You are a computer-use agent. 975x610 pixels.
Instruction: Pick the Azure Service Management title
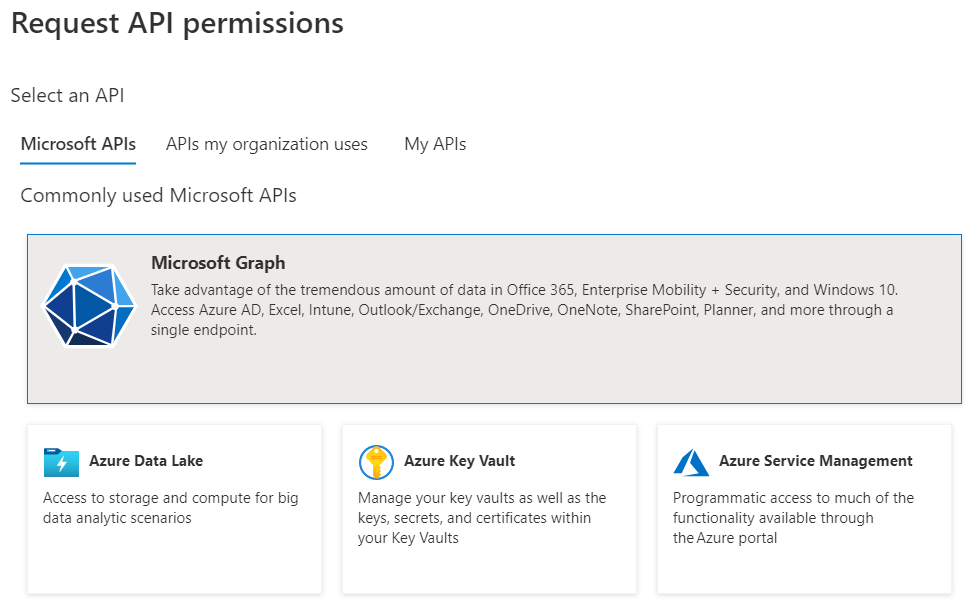tap(816, 461)
